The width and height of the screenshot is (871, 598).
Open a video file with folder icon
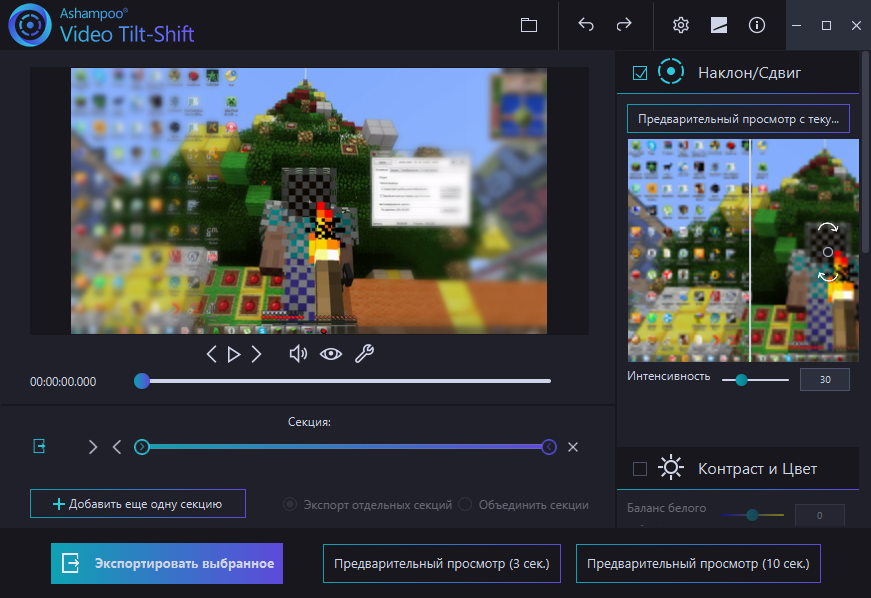(x=528, y=25)
